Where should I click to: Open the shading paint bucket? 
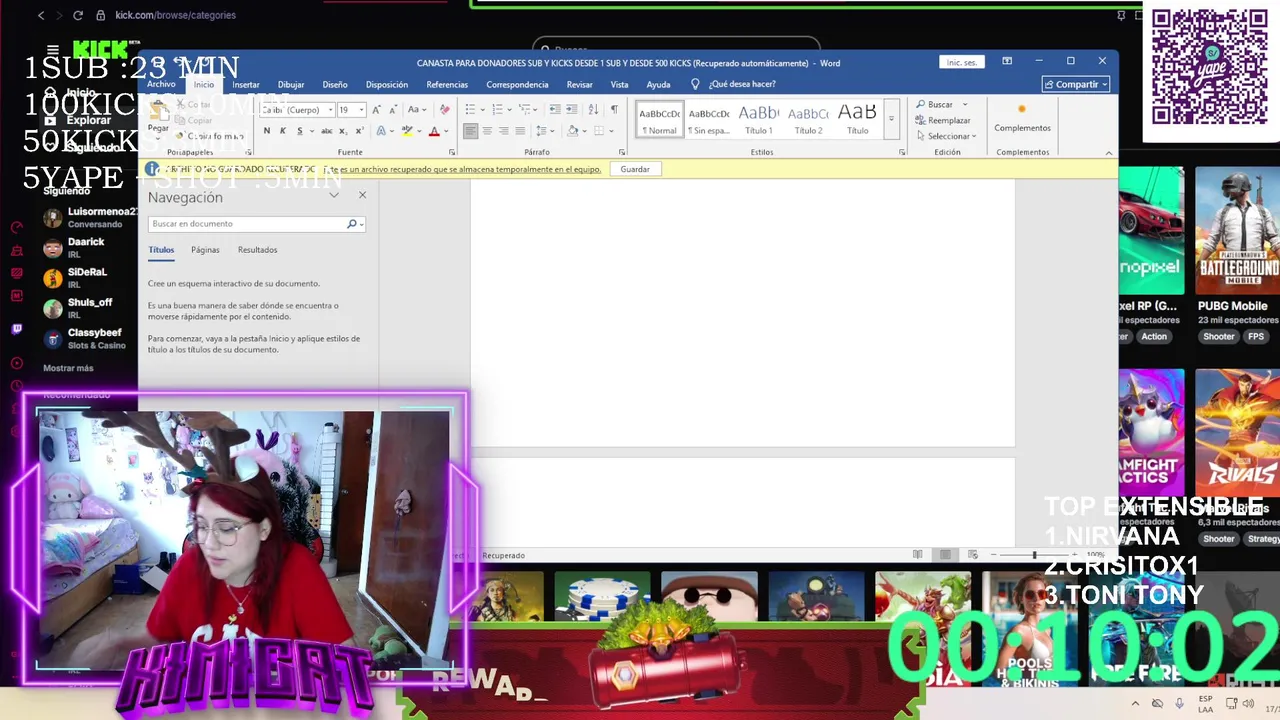point(573,131)
